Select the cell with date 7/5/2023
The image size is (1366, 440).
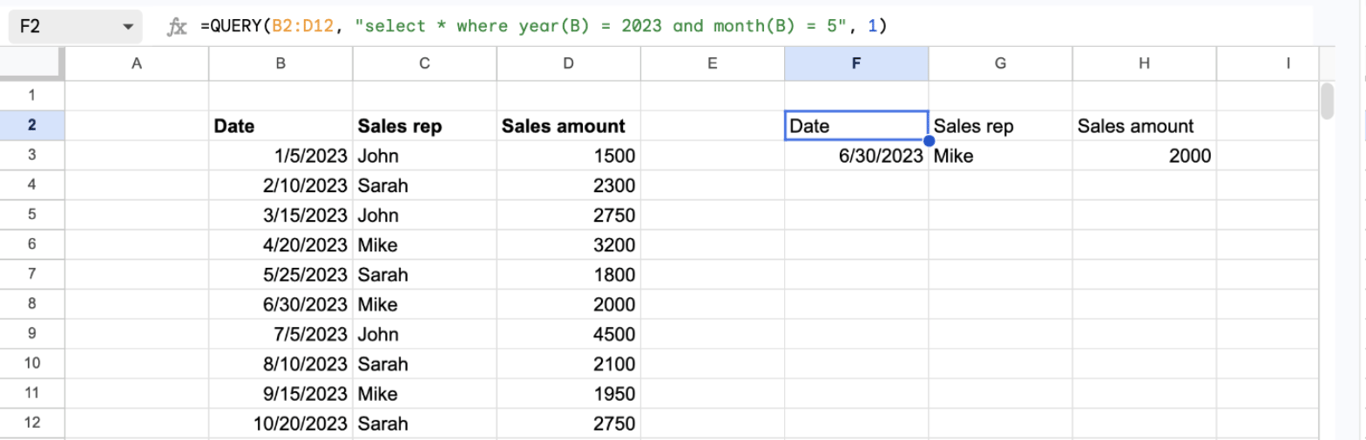click(281, 334)
